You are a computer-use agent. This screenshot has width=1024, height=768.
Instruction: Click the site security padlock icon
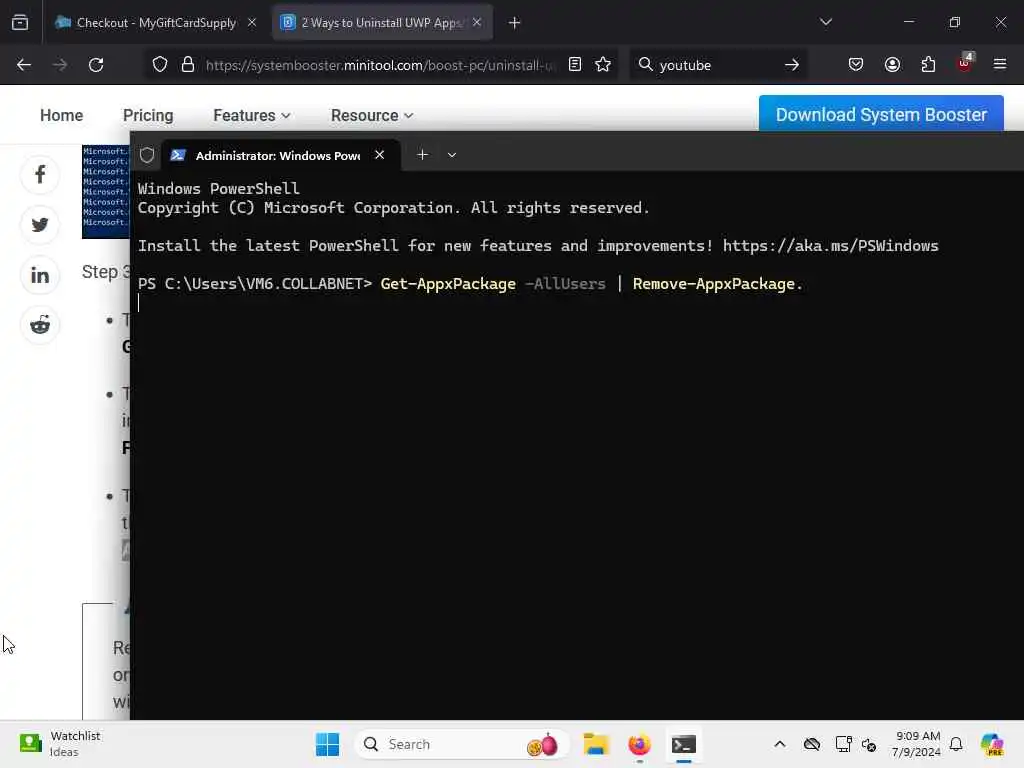click(x=187, y=65)
